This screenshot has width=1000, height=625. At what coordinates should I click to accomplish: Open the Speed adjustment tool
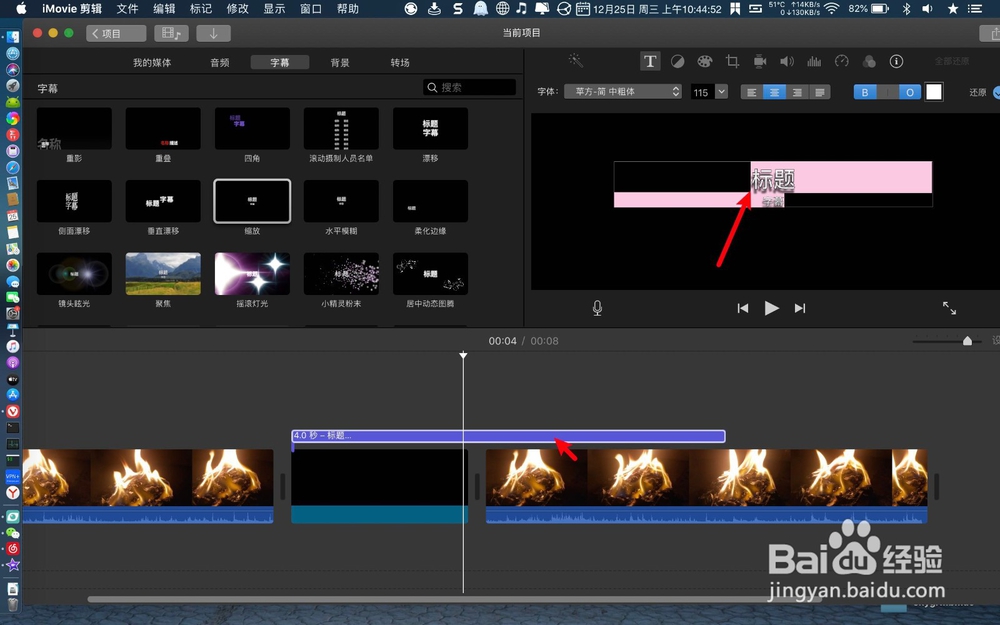click(x=842, y=61)
